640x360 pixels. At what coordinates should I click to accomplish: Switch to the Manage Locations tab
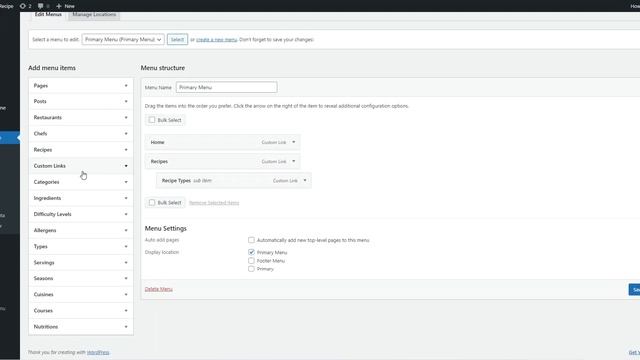[94, 14]
